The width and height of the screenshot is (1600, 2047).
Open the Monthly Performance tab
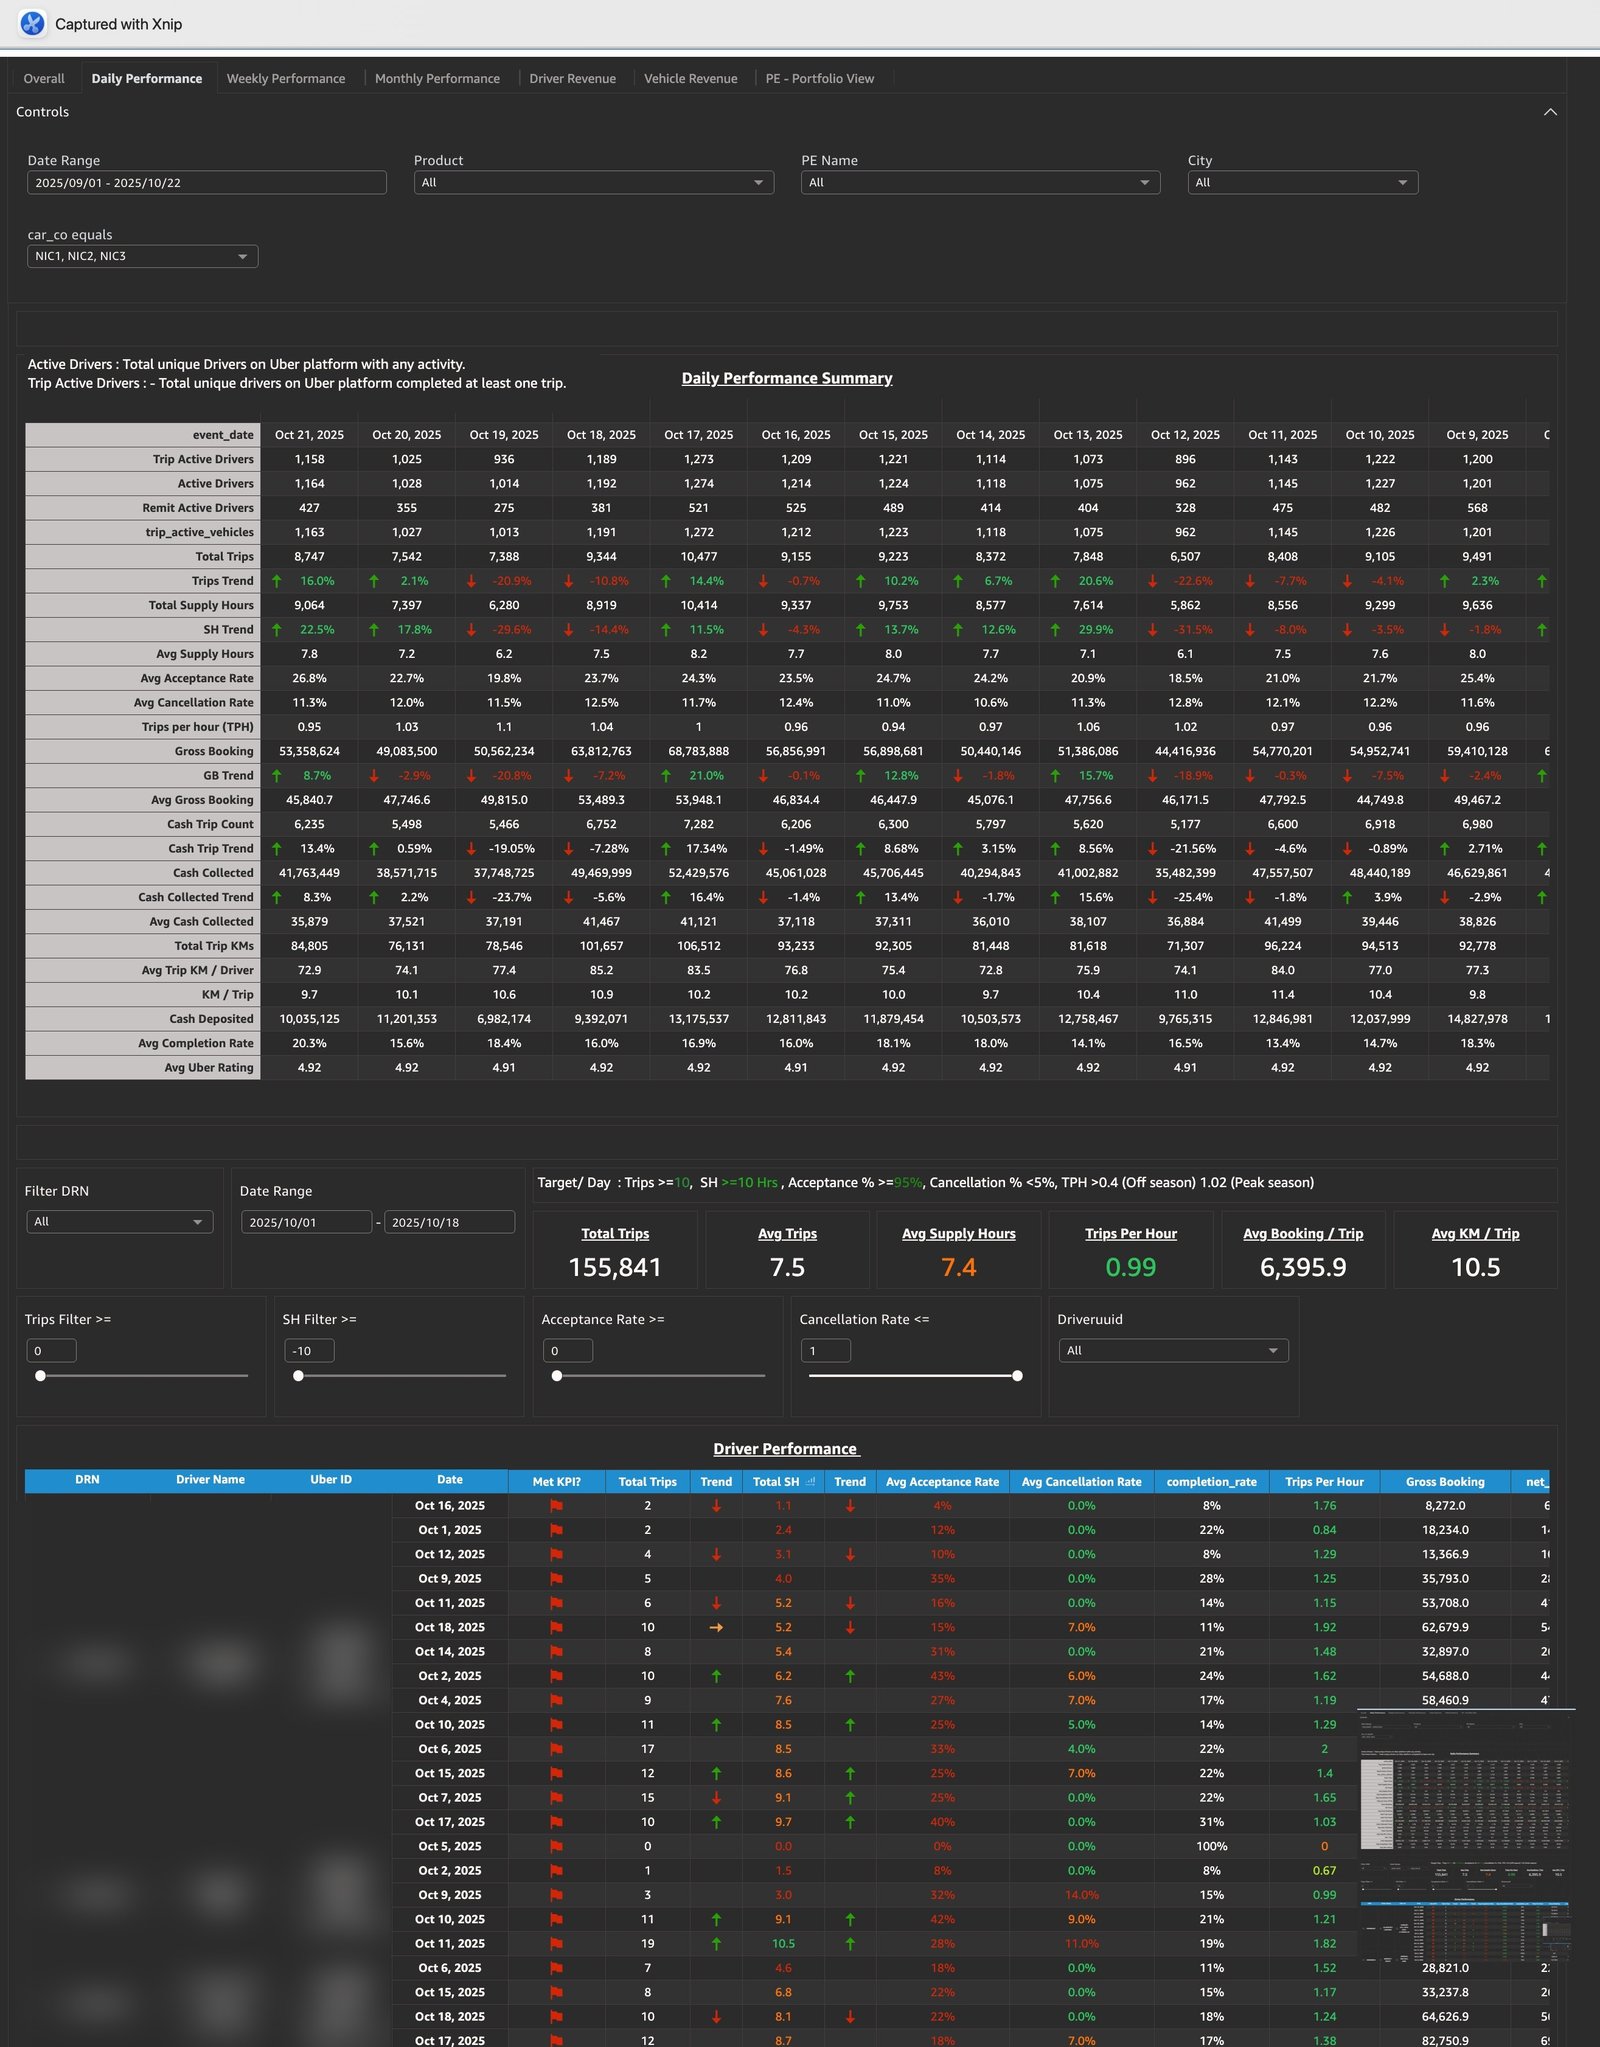pos(437,78)
